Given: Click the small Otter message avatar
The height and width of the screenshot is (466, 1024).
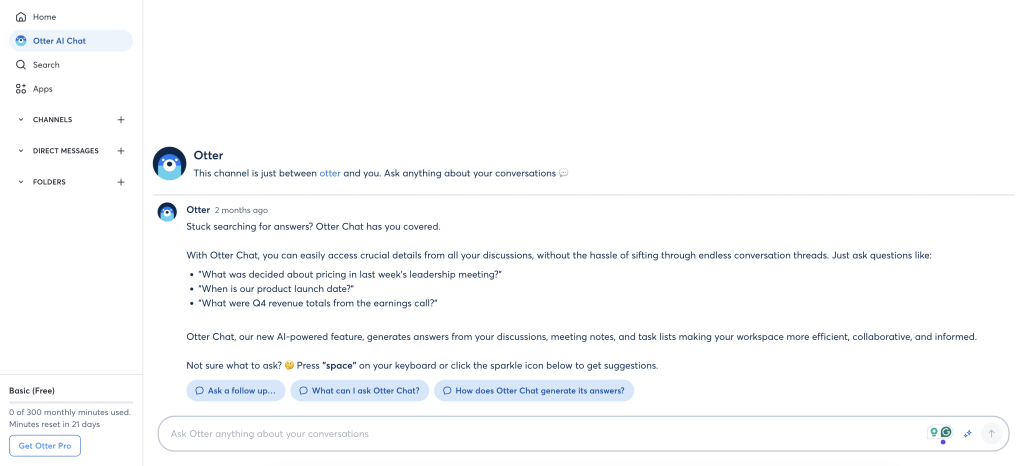Looking at the screenshot, I should click(x=167, y=211).
